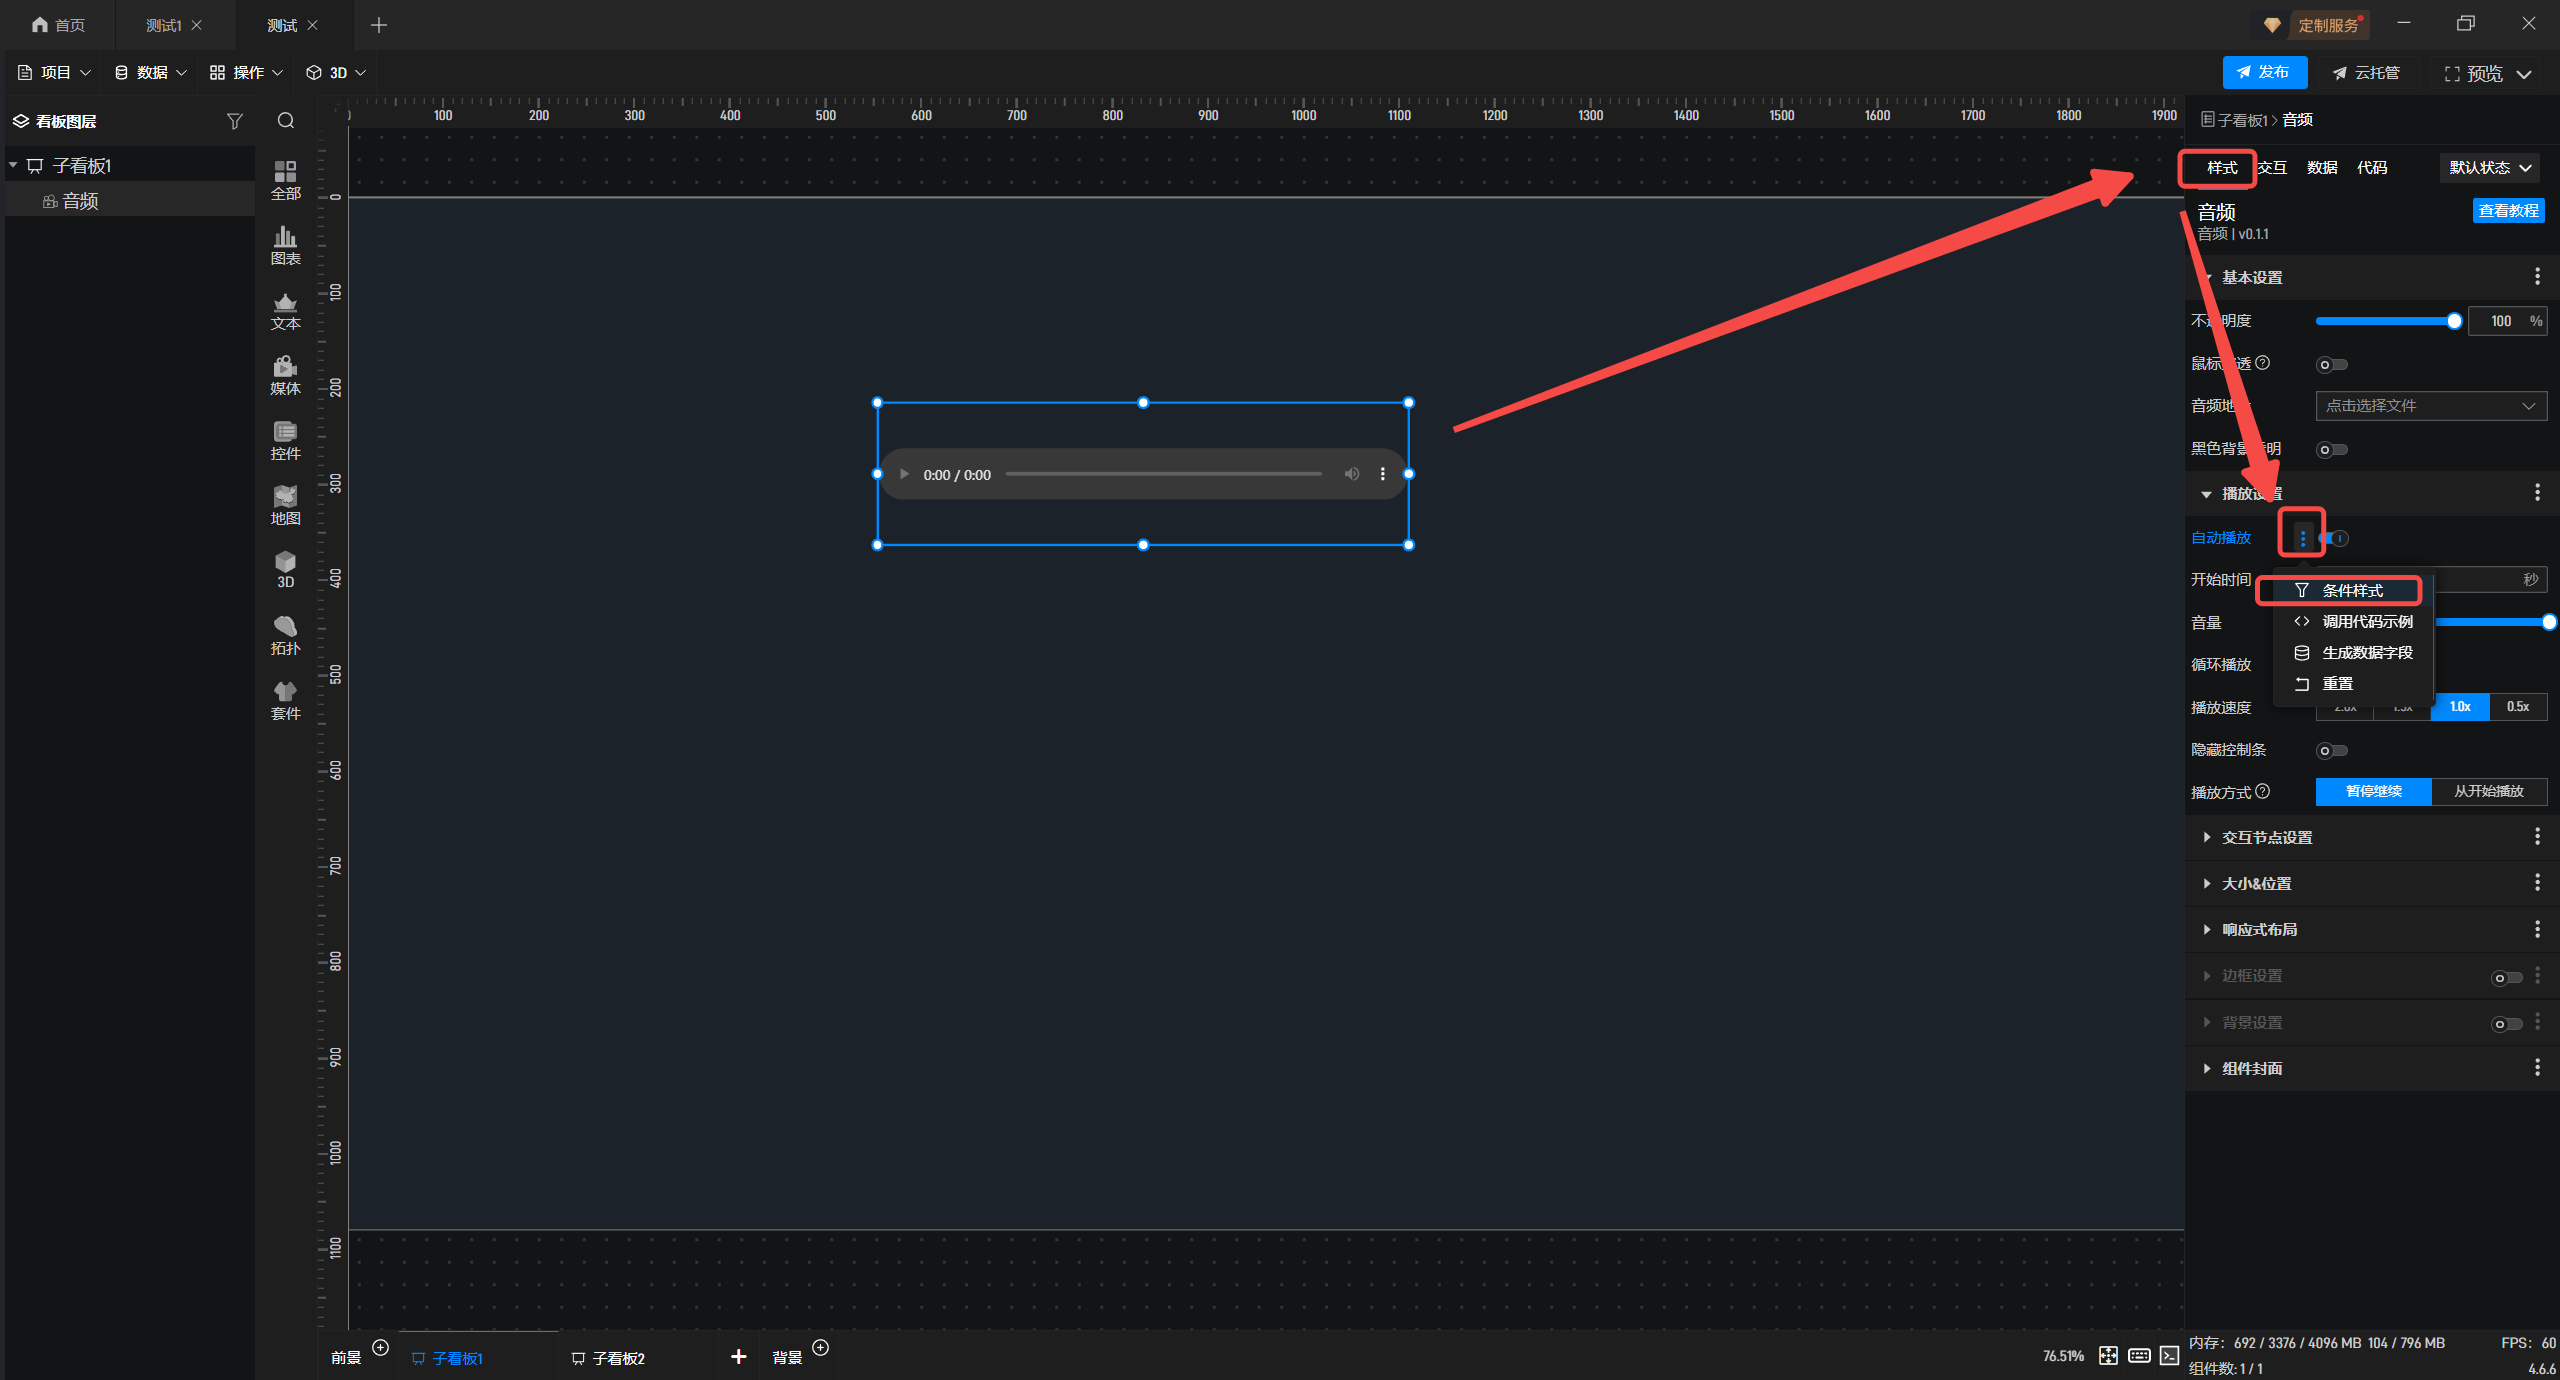
Task: Click the blue 发布 publish button
Action: (2264, 72)
